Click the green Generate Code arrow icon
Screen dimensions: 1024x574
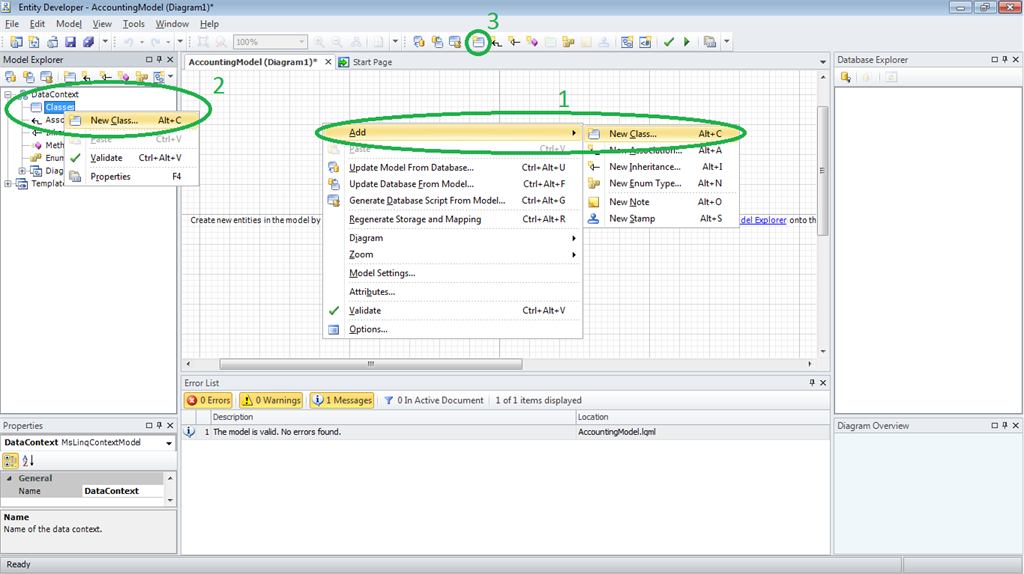coord(686,42)
